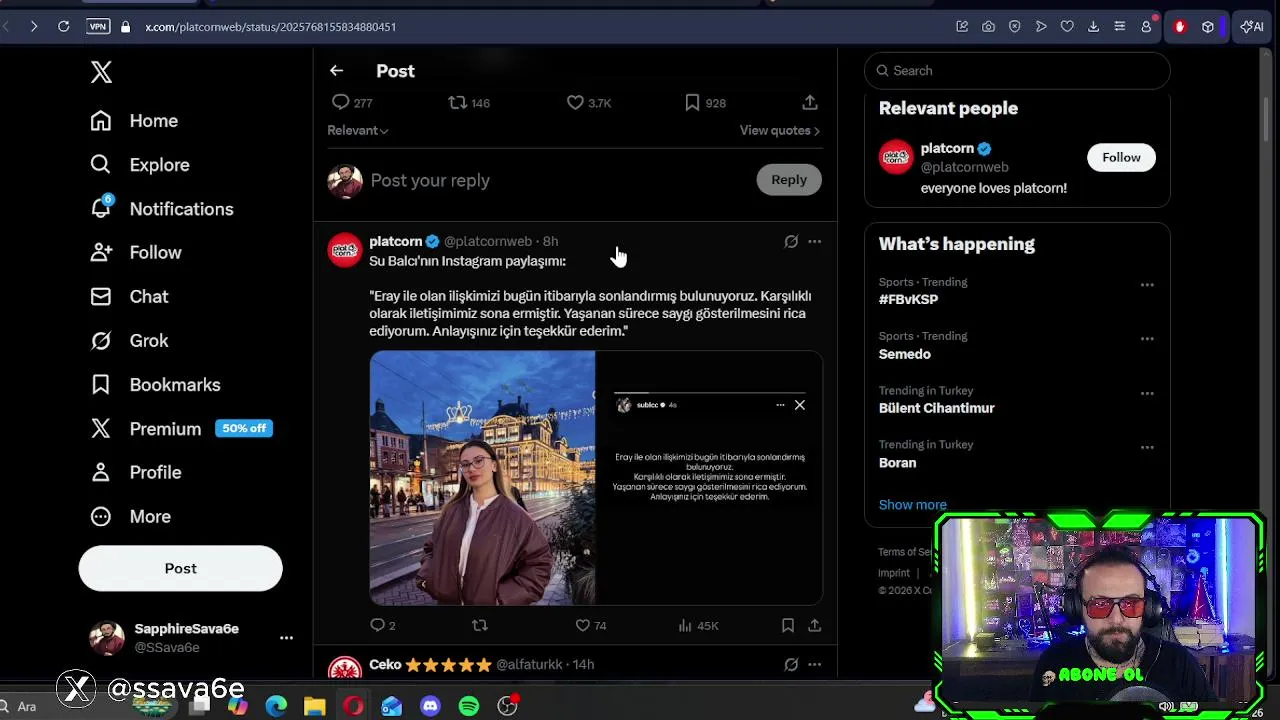The width and height of the screenshot is (1280, 720).
Task: Click the heart bookmark icon in browser toolbar
Action: (1067, 27)
